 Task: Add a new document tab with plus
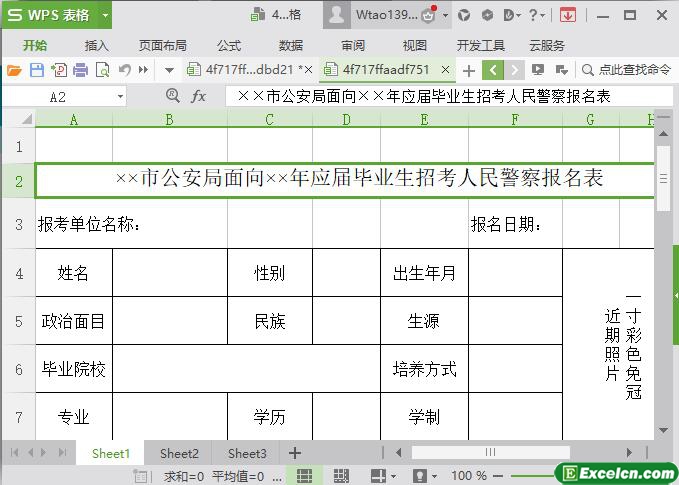click(469, 70)
